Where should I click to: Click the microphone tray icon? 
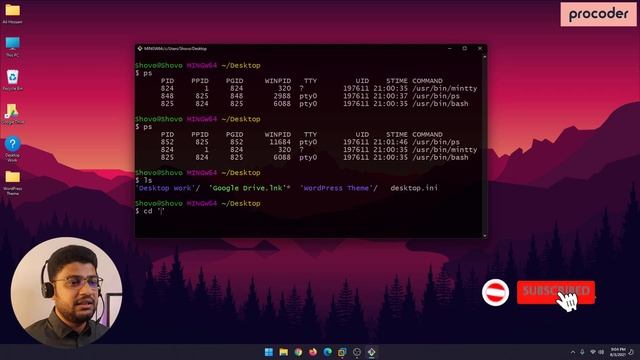point(582,352)
